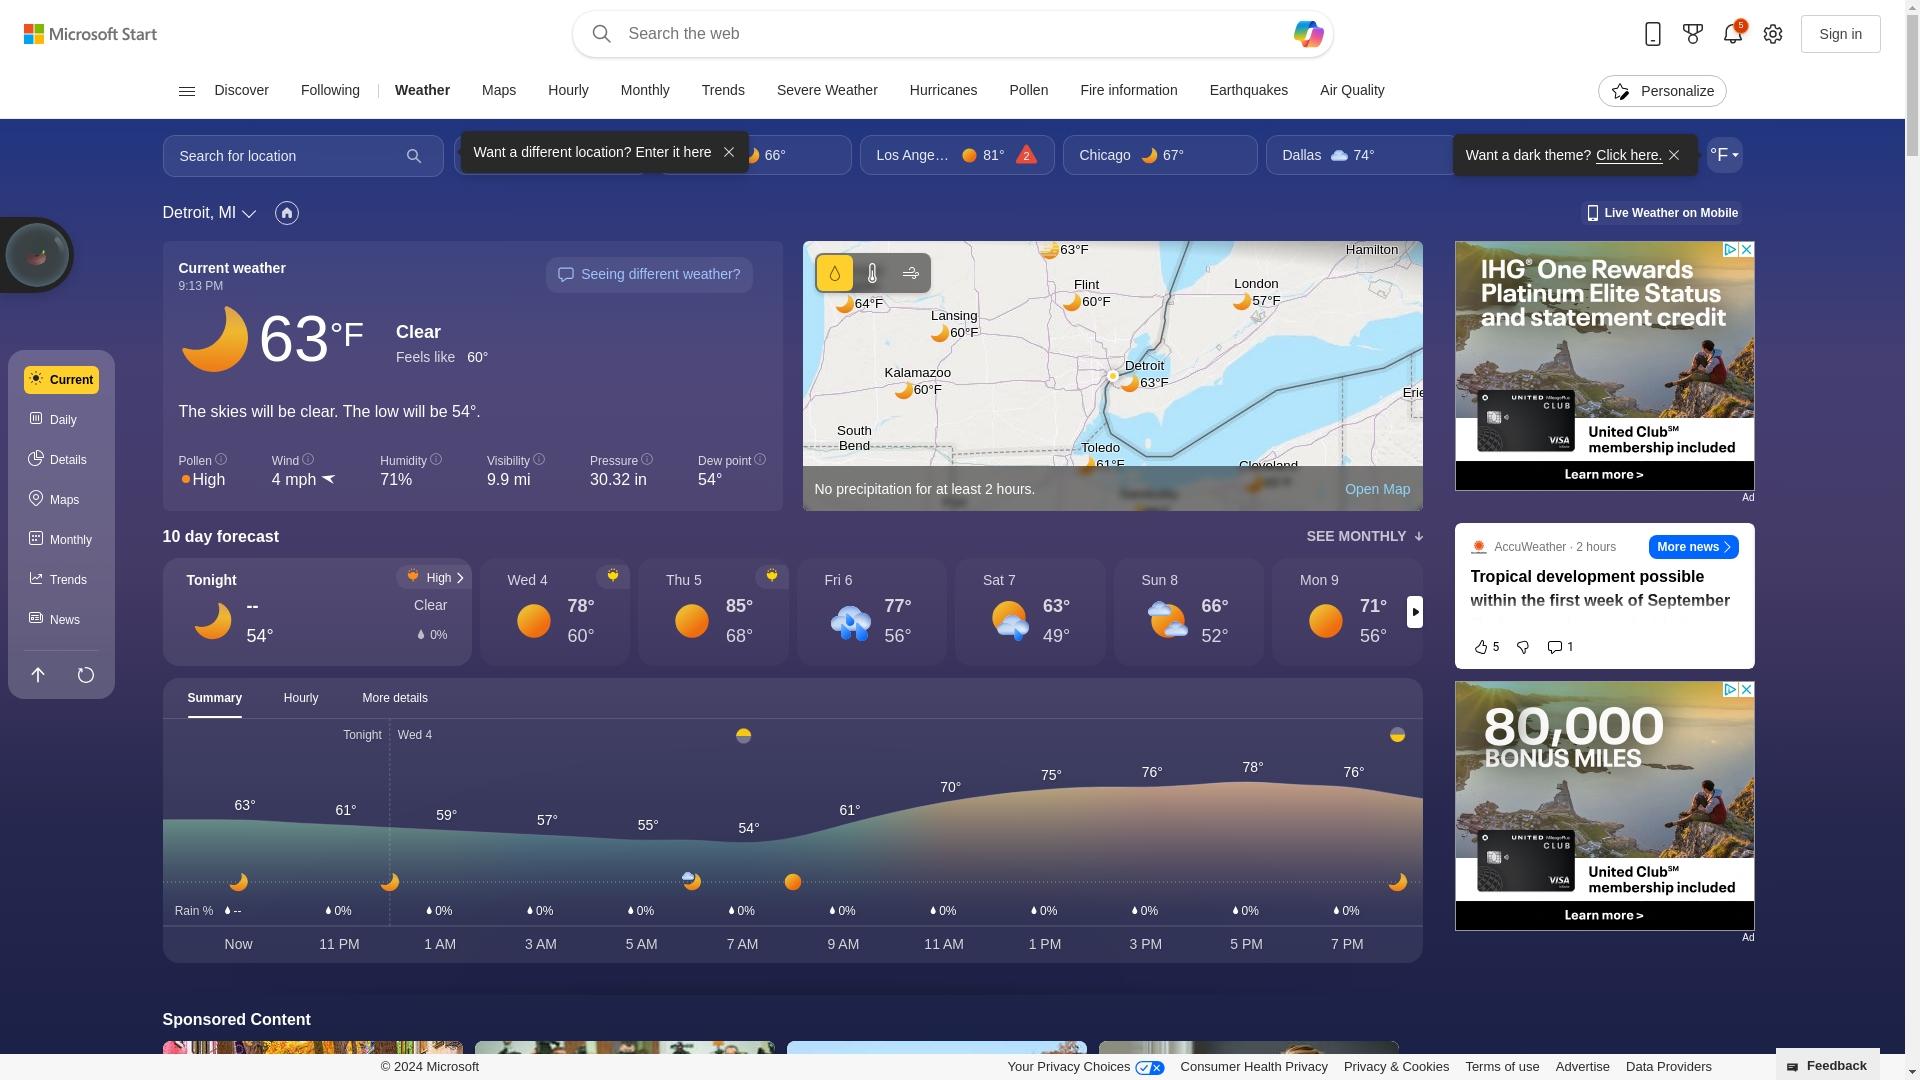Click the precipitation map layer icon
This screenshot has width=1920, height=1080.
(835, 273)
